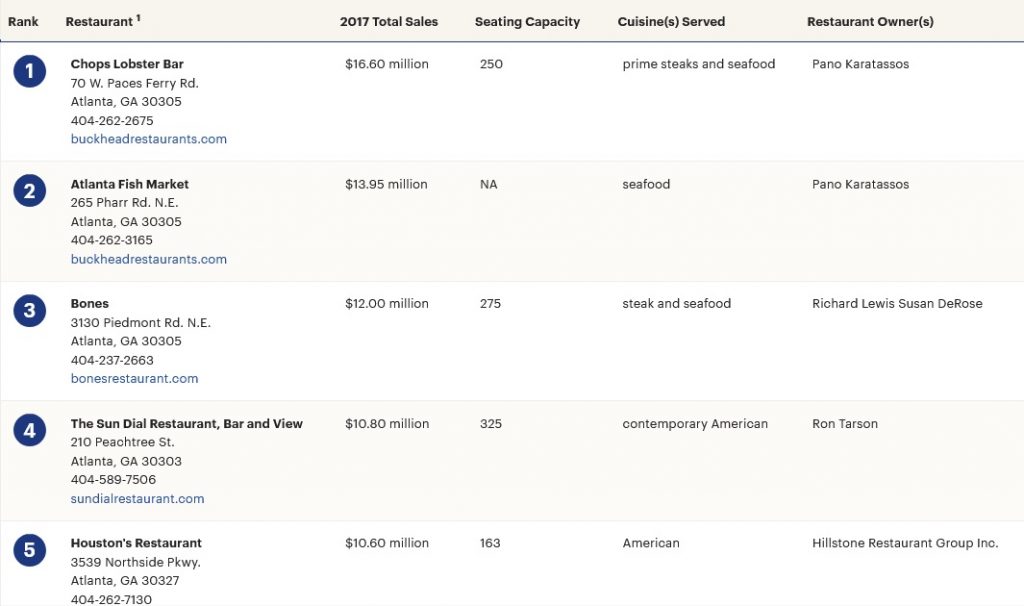Click phone number 404-589-7506
Viewport: 1024px width, 606px height.
113,480
